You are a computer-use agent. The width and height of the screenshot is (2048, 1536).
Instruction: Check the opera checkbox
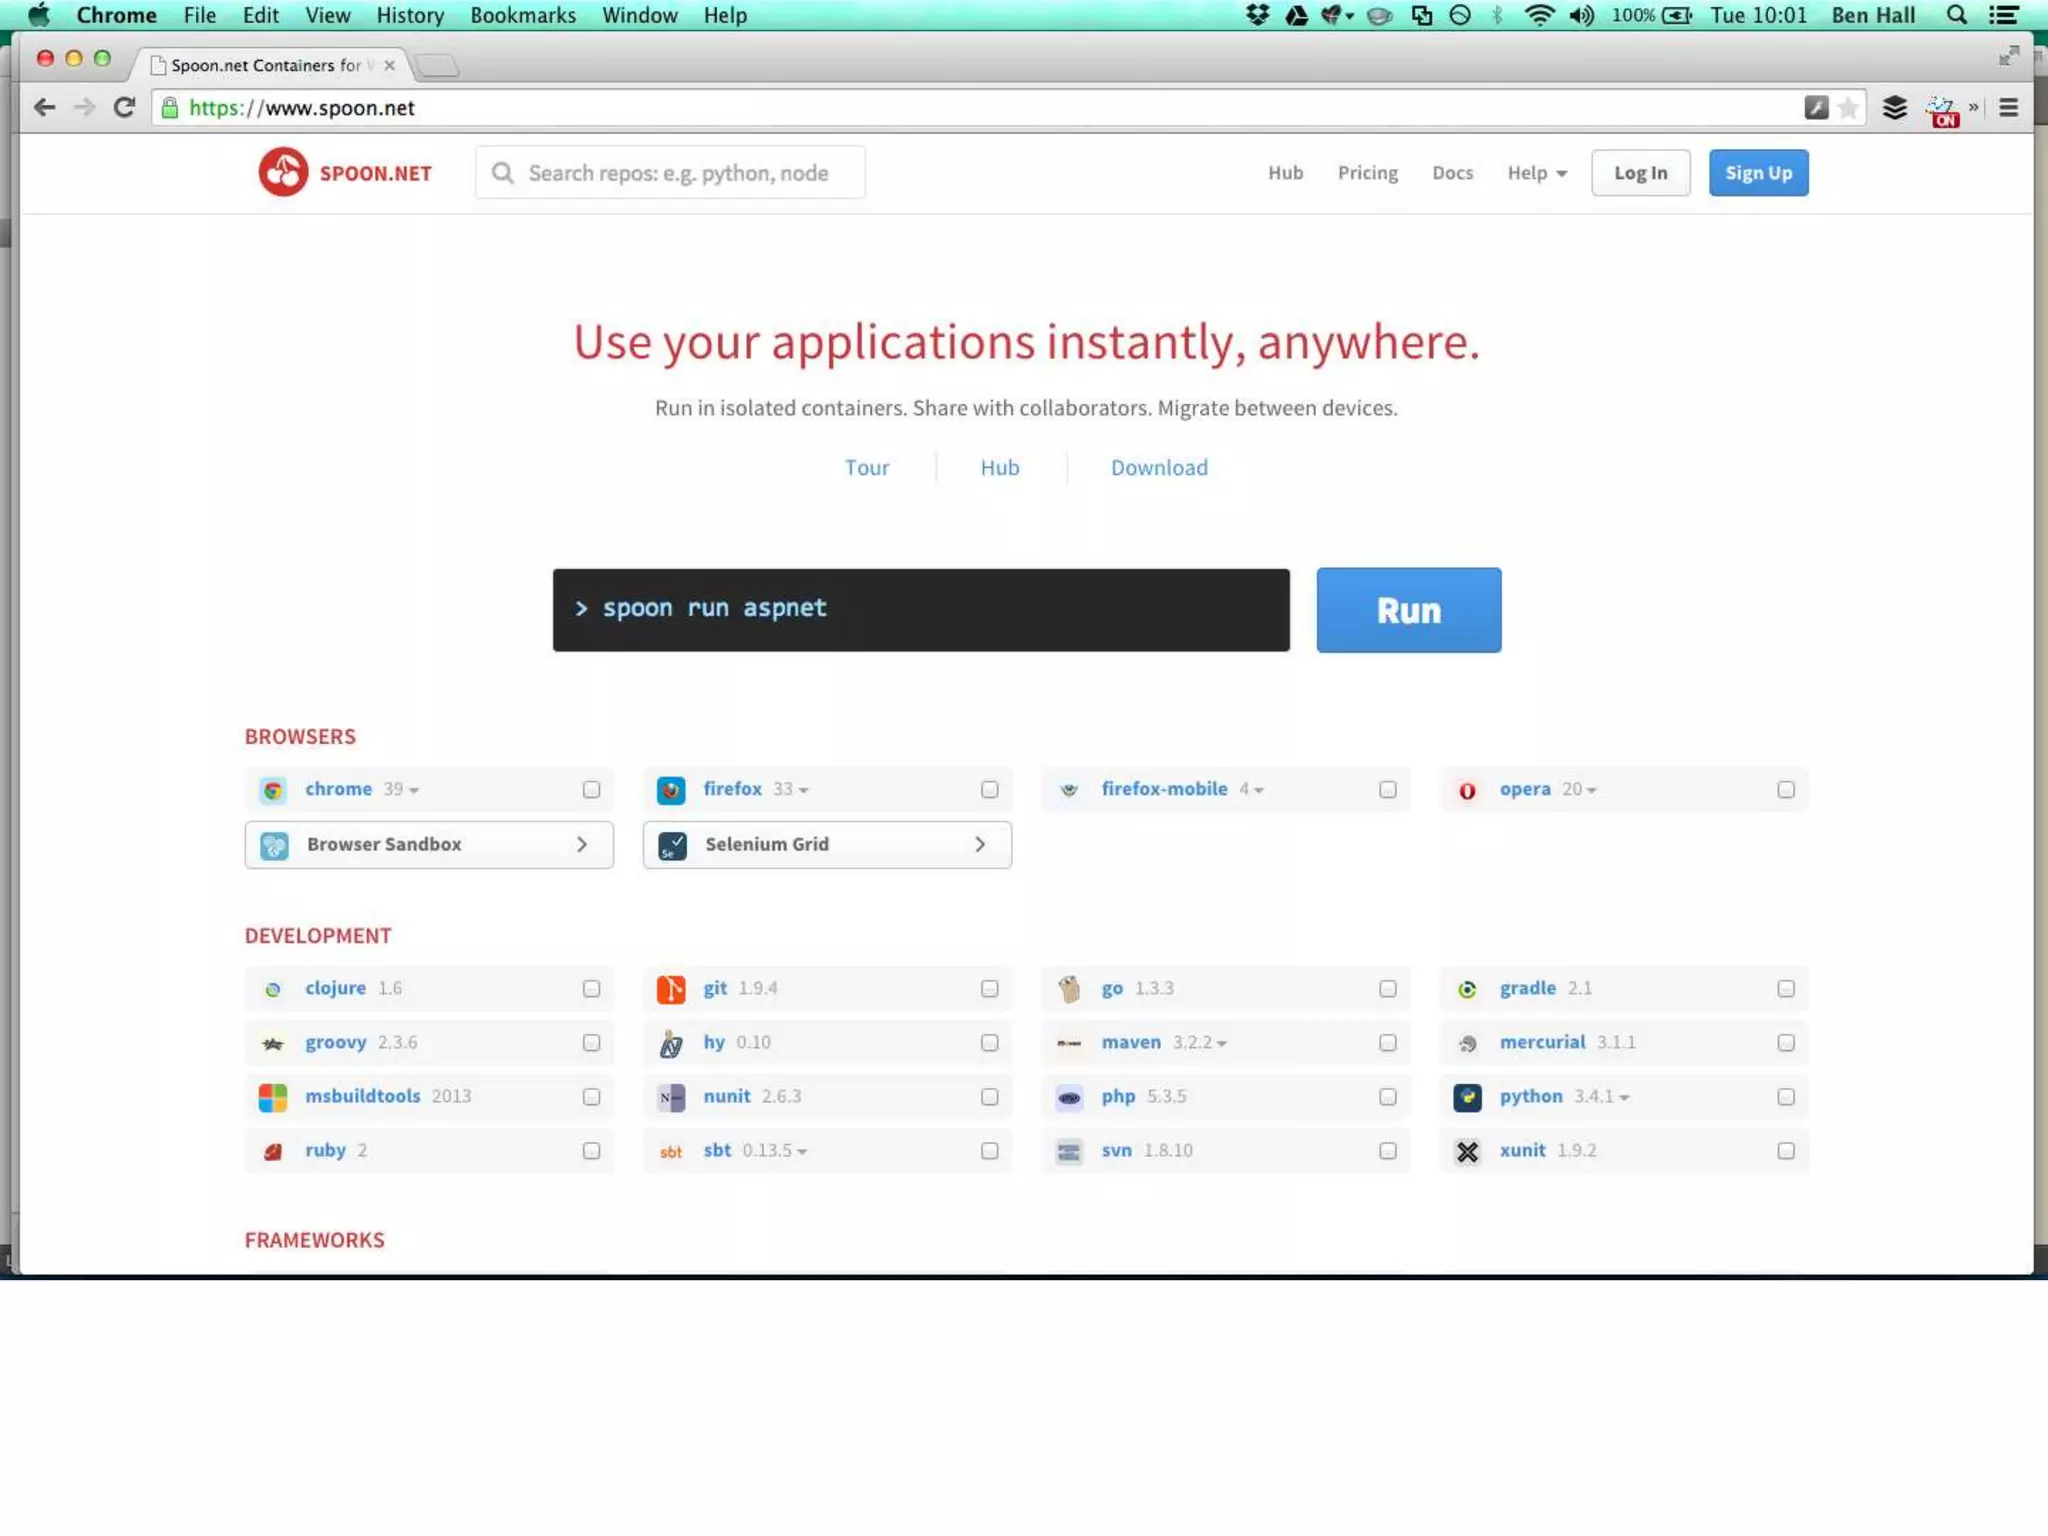tap(1785, 790)
